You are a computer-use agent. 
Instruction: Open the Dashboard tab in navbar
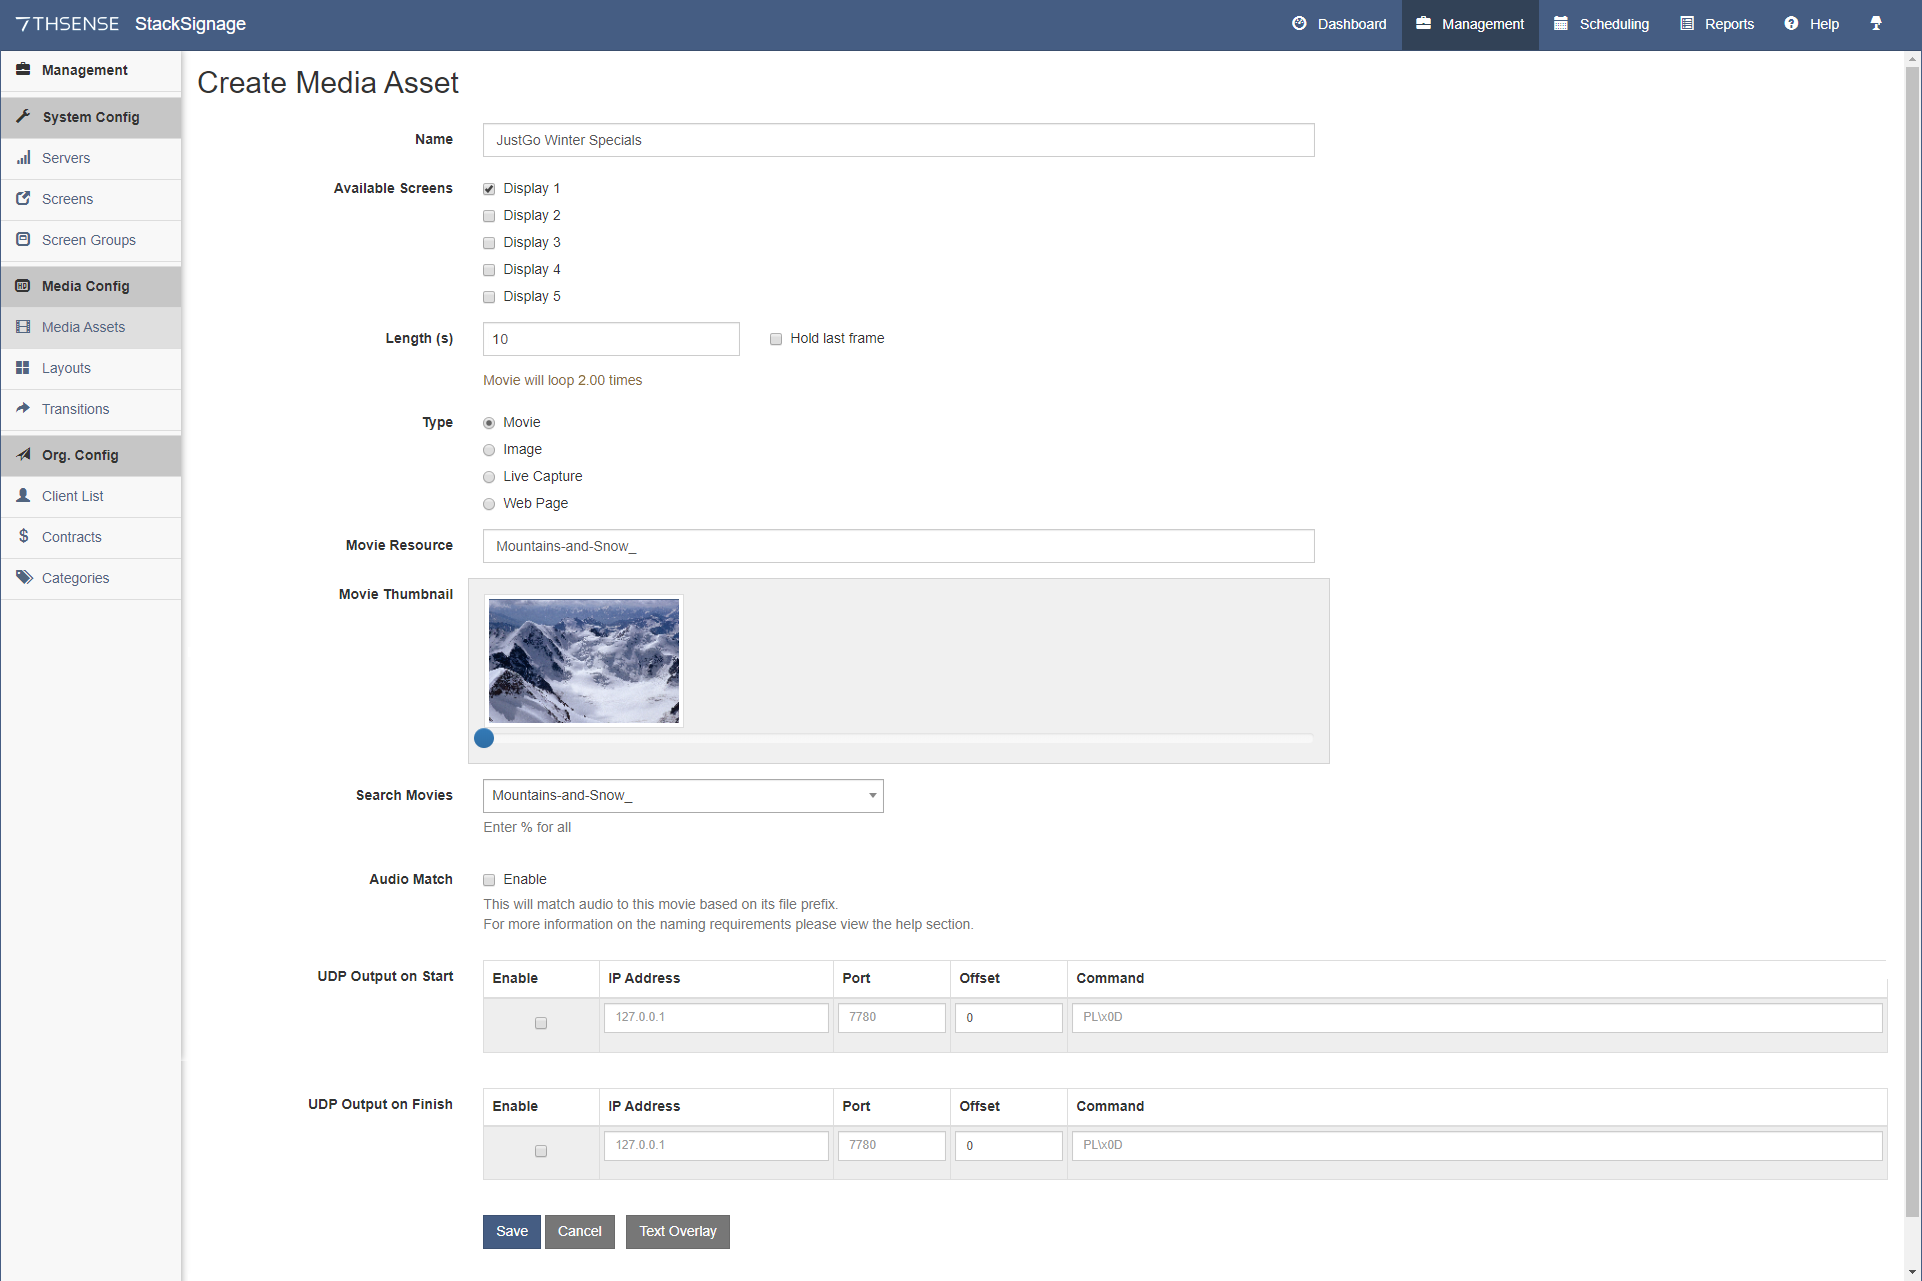pos(1339,24)
